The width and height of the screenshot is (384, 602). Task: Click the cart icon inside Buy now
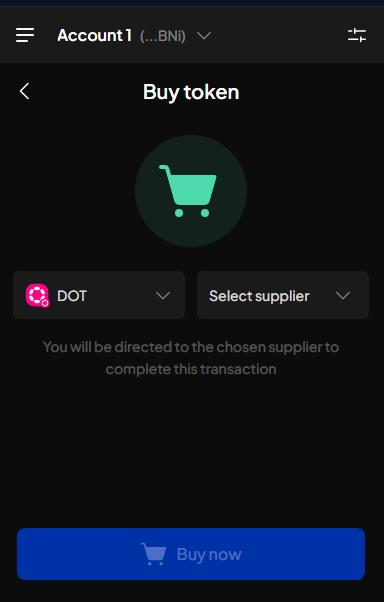pos(154,554)
